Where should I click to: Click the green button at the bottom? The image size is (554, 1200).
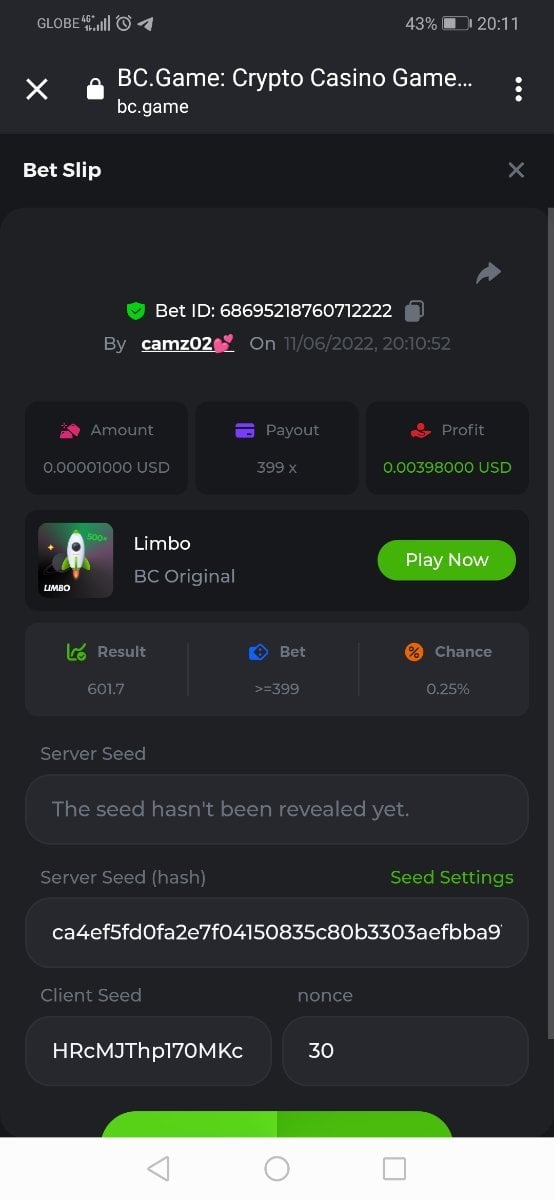point(277,1124)
